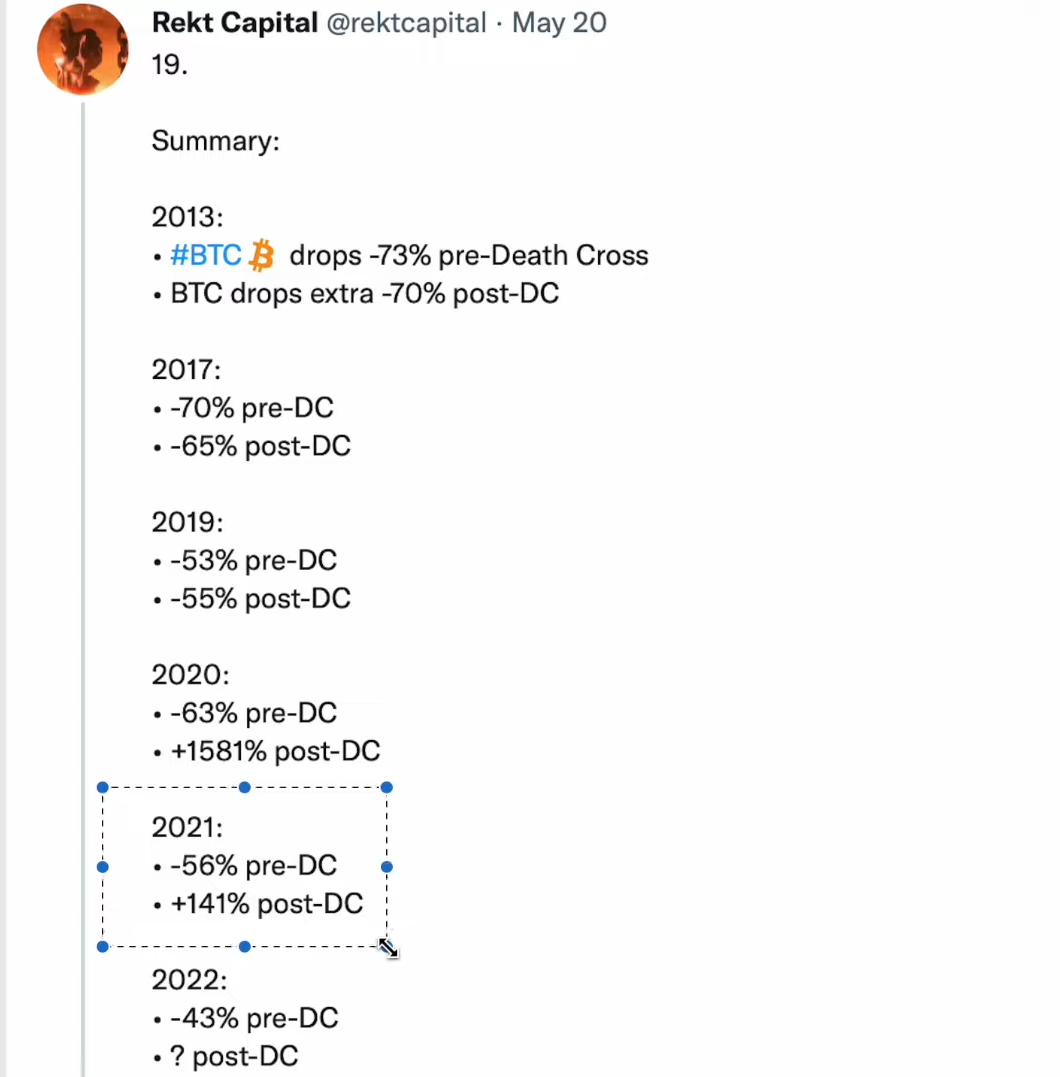This screenshot has height=1077, width=1060.
Task: Click the bottom-middle selection handle
Action: (x=245, y=946)
